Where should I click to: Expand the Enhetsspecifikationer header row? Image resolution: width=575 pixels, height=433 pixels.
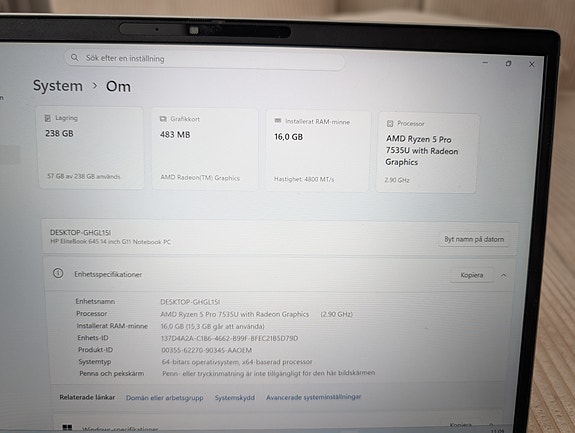280,275
